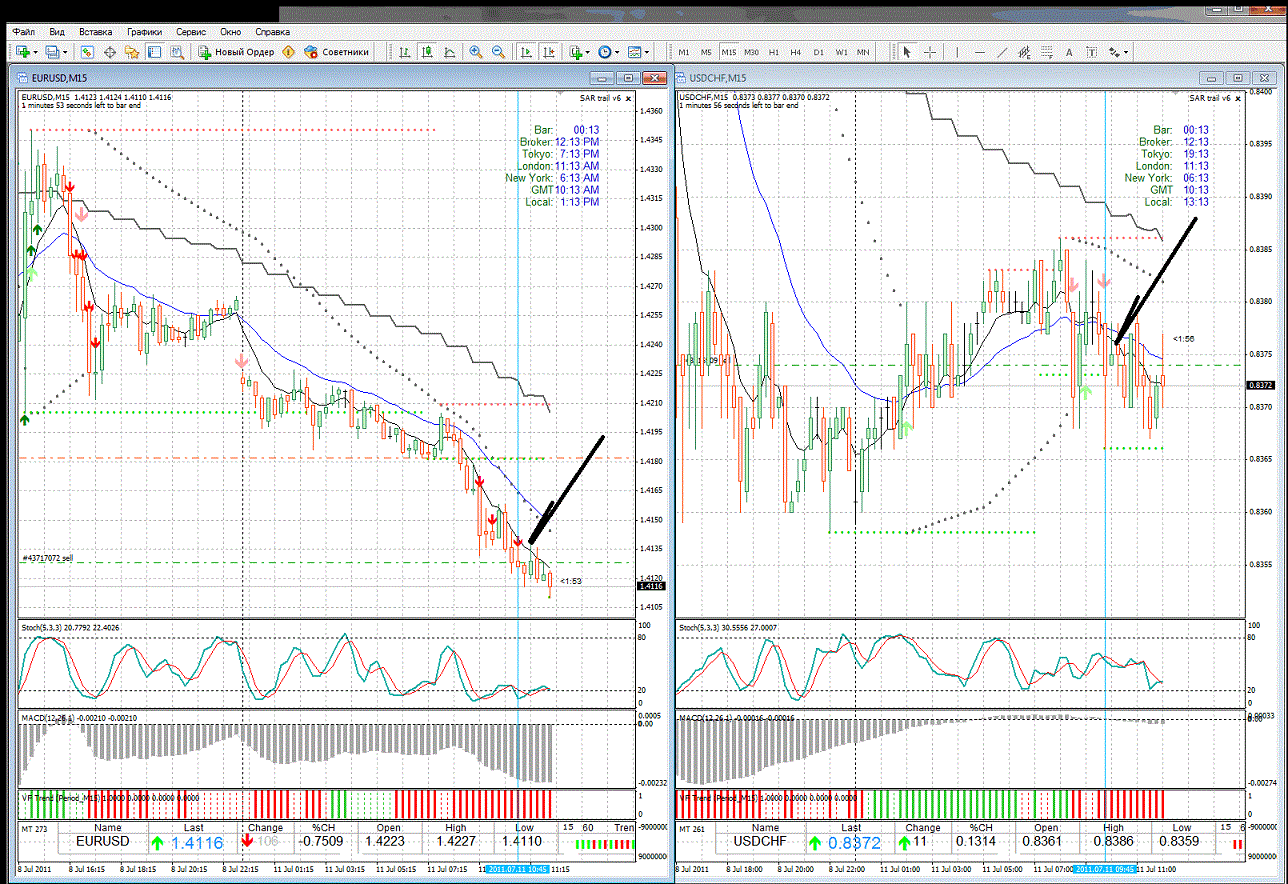
Task: Launch MetaEditor via yellow diamond icon
Action: pyautogui.click(x=288, y=51)
